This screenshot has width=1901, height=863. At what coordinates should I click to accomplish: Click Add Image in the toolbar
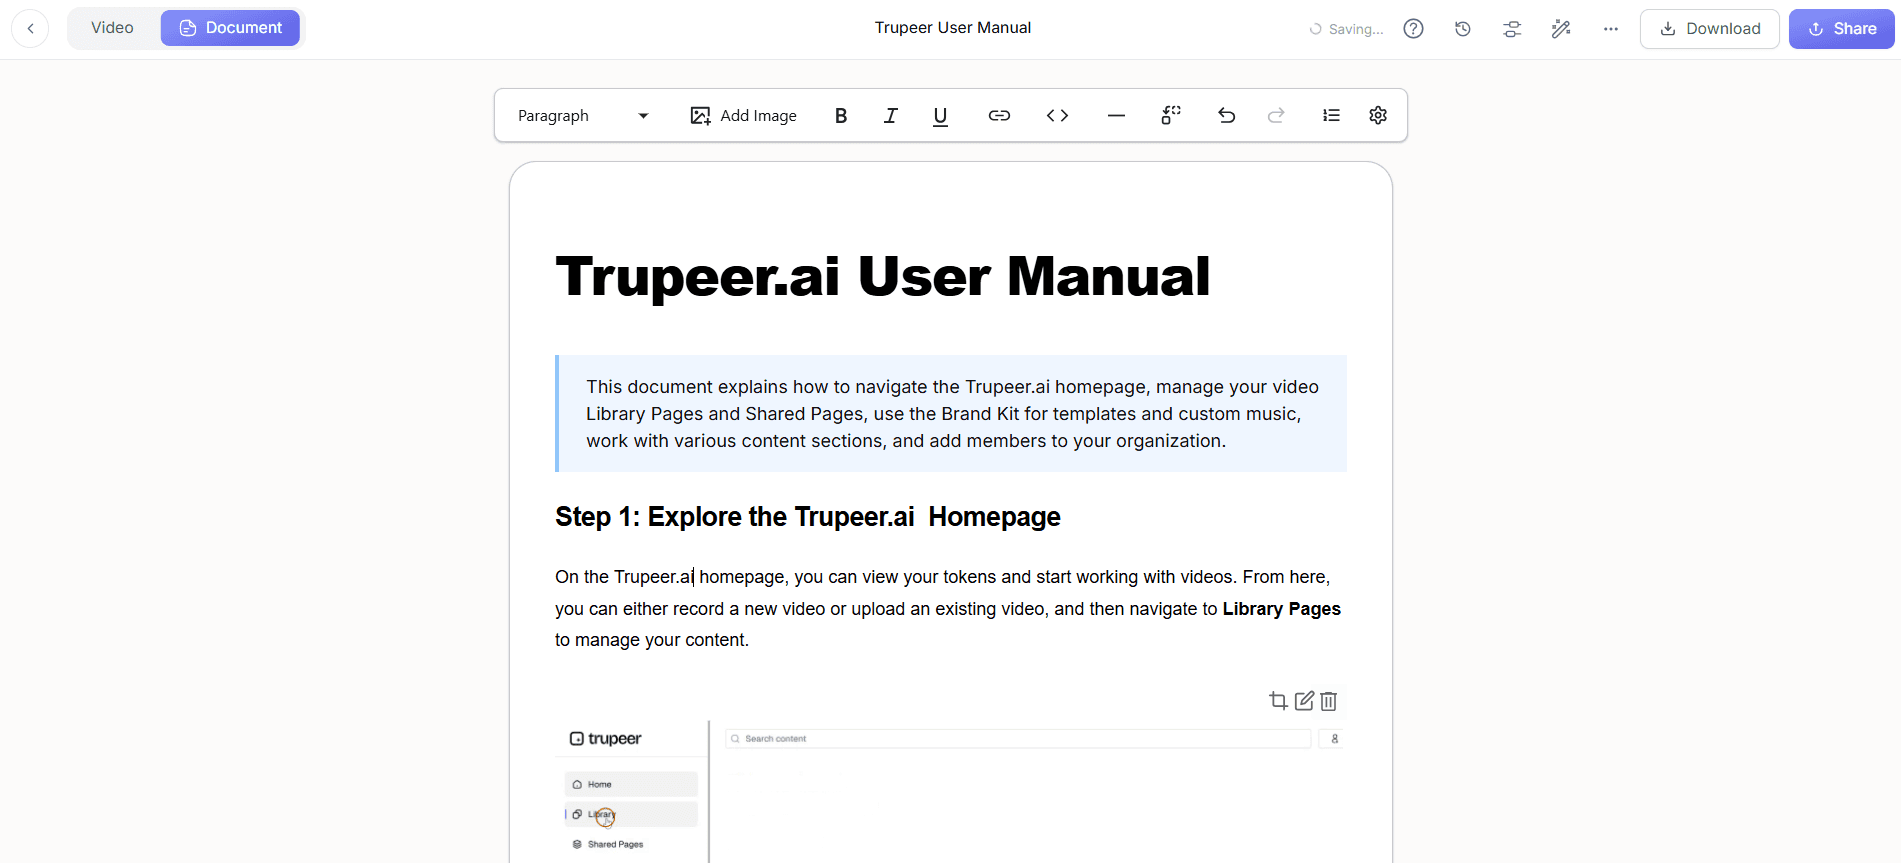point(743,116)
